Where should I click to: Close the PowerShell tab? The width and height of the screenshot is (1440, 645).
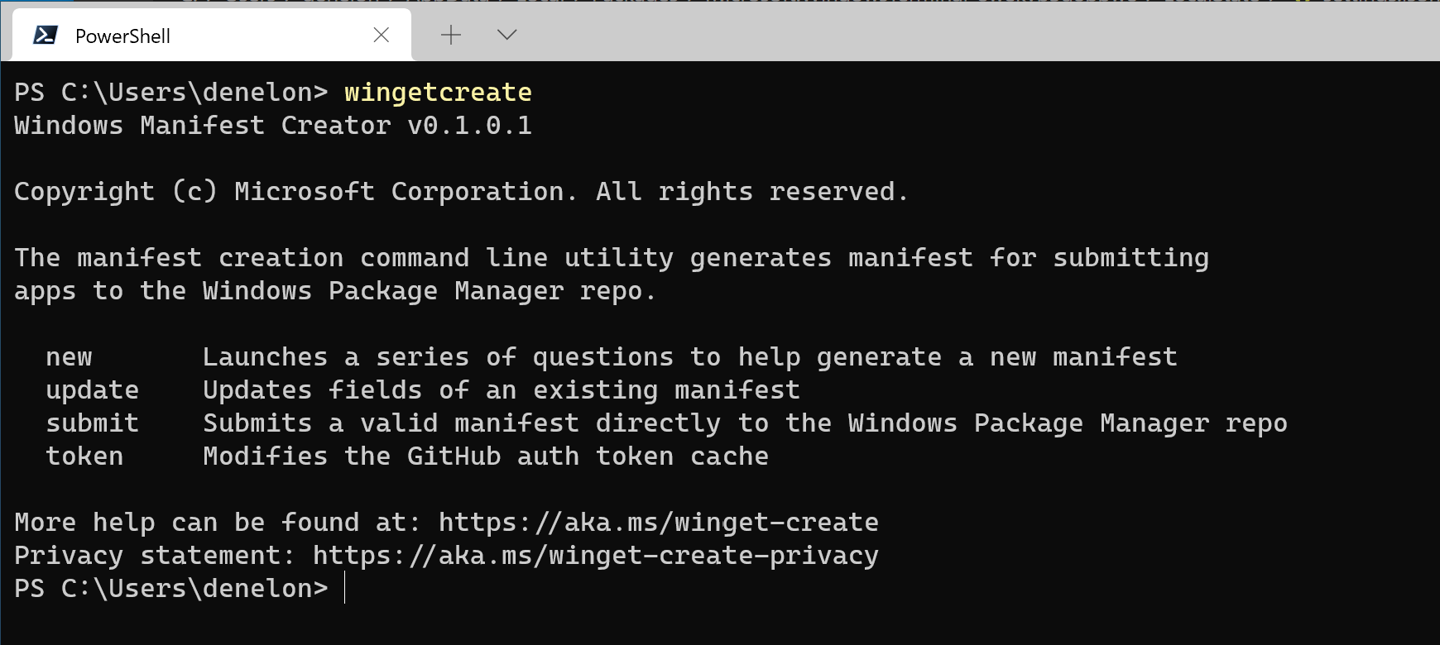pos(380,34)
